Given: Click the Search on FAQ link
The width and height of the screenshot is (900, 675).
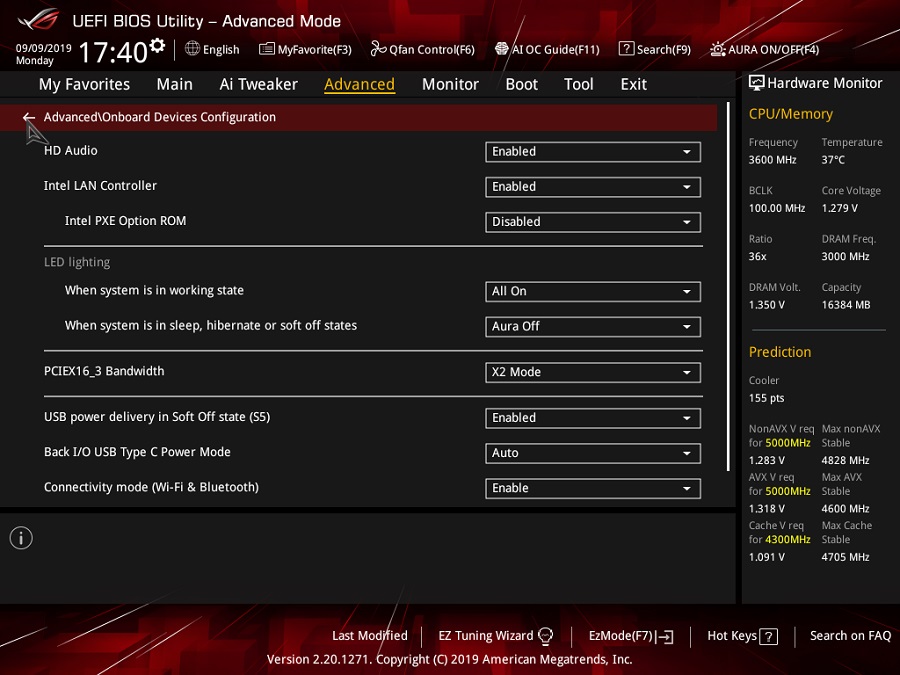Looking at the screenshot, I should point(850,636).
